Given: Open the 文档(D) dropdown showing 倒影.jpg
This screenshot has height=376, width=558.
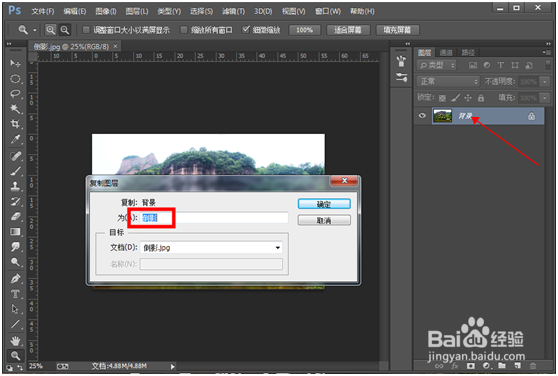Looking at the screenshot, I should click(211, 248).
